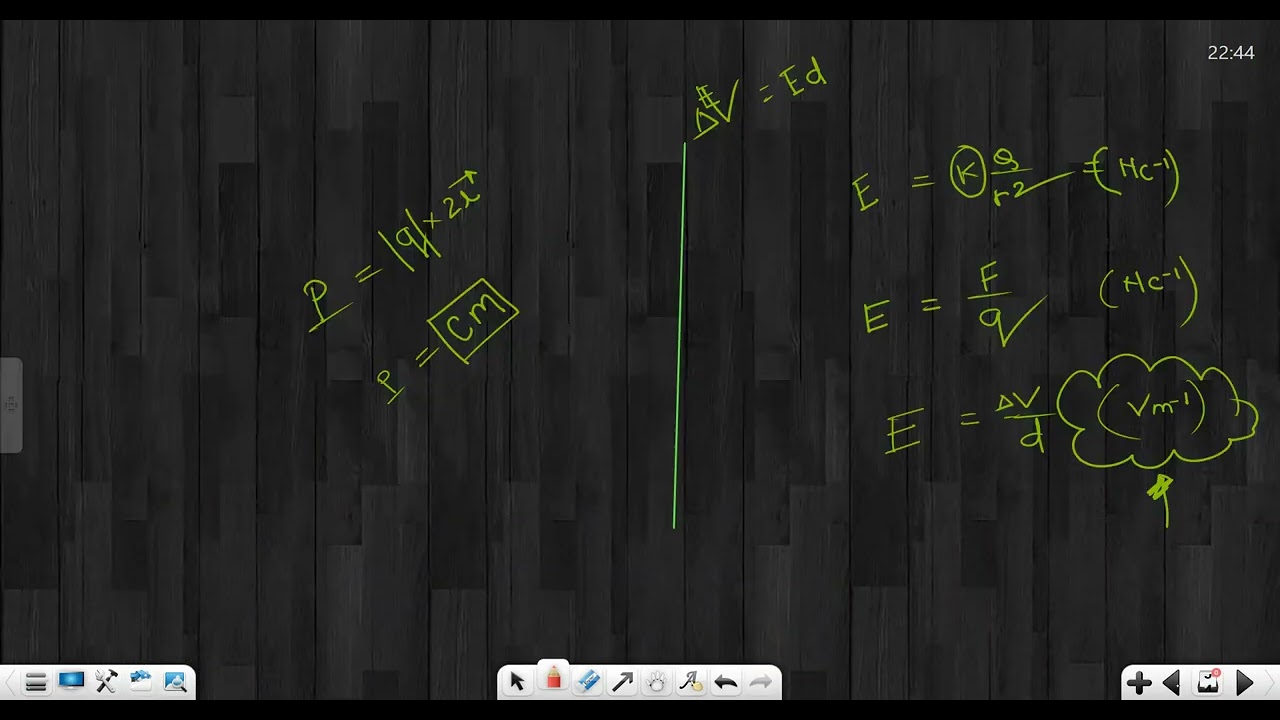
Task: Click the desktop monitor icon
Action: click(x=71, y=682)
